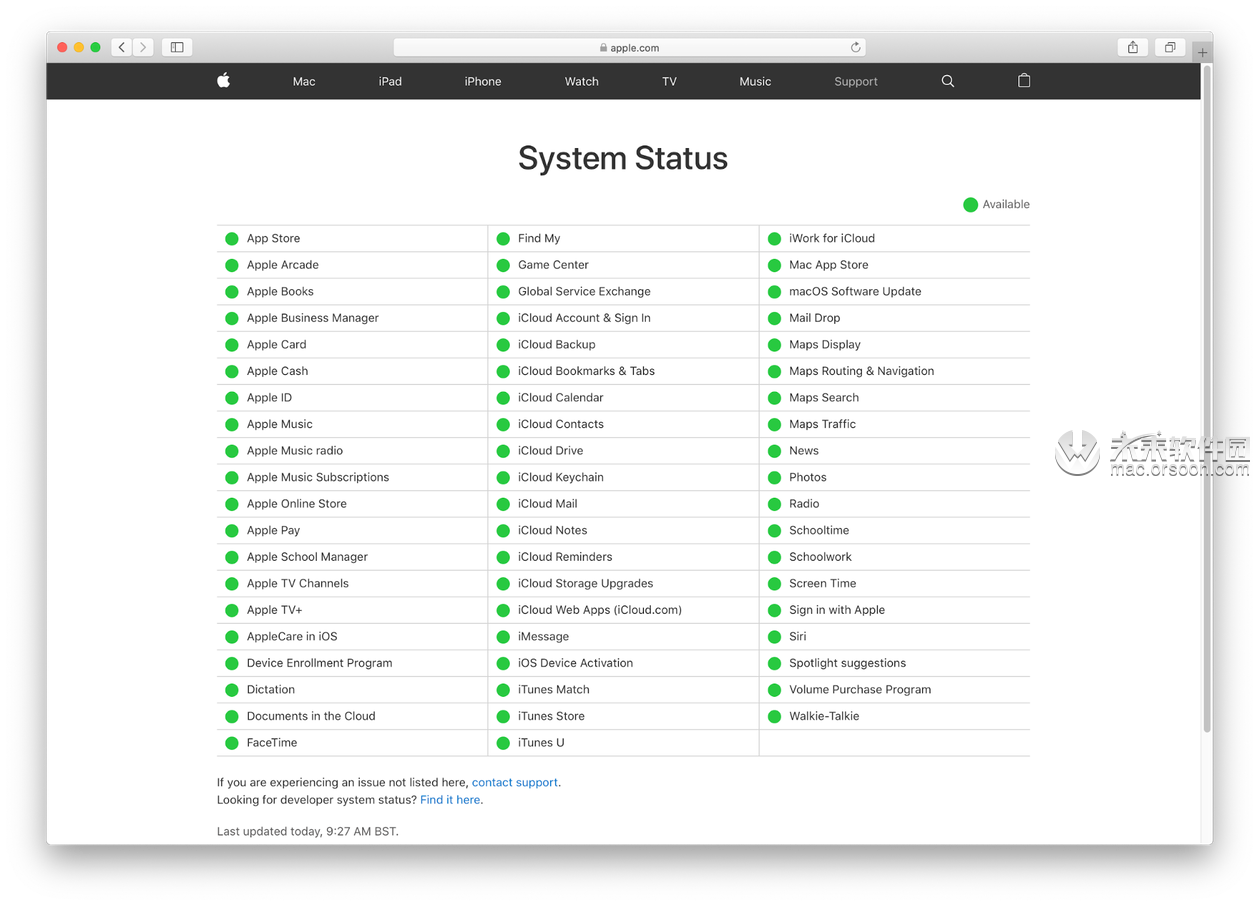Screen dimensions: 1260x906
Task: Click the page vertical scrollbar
Action: tap(1207, 400)
